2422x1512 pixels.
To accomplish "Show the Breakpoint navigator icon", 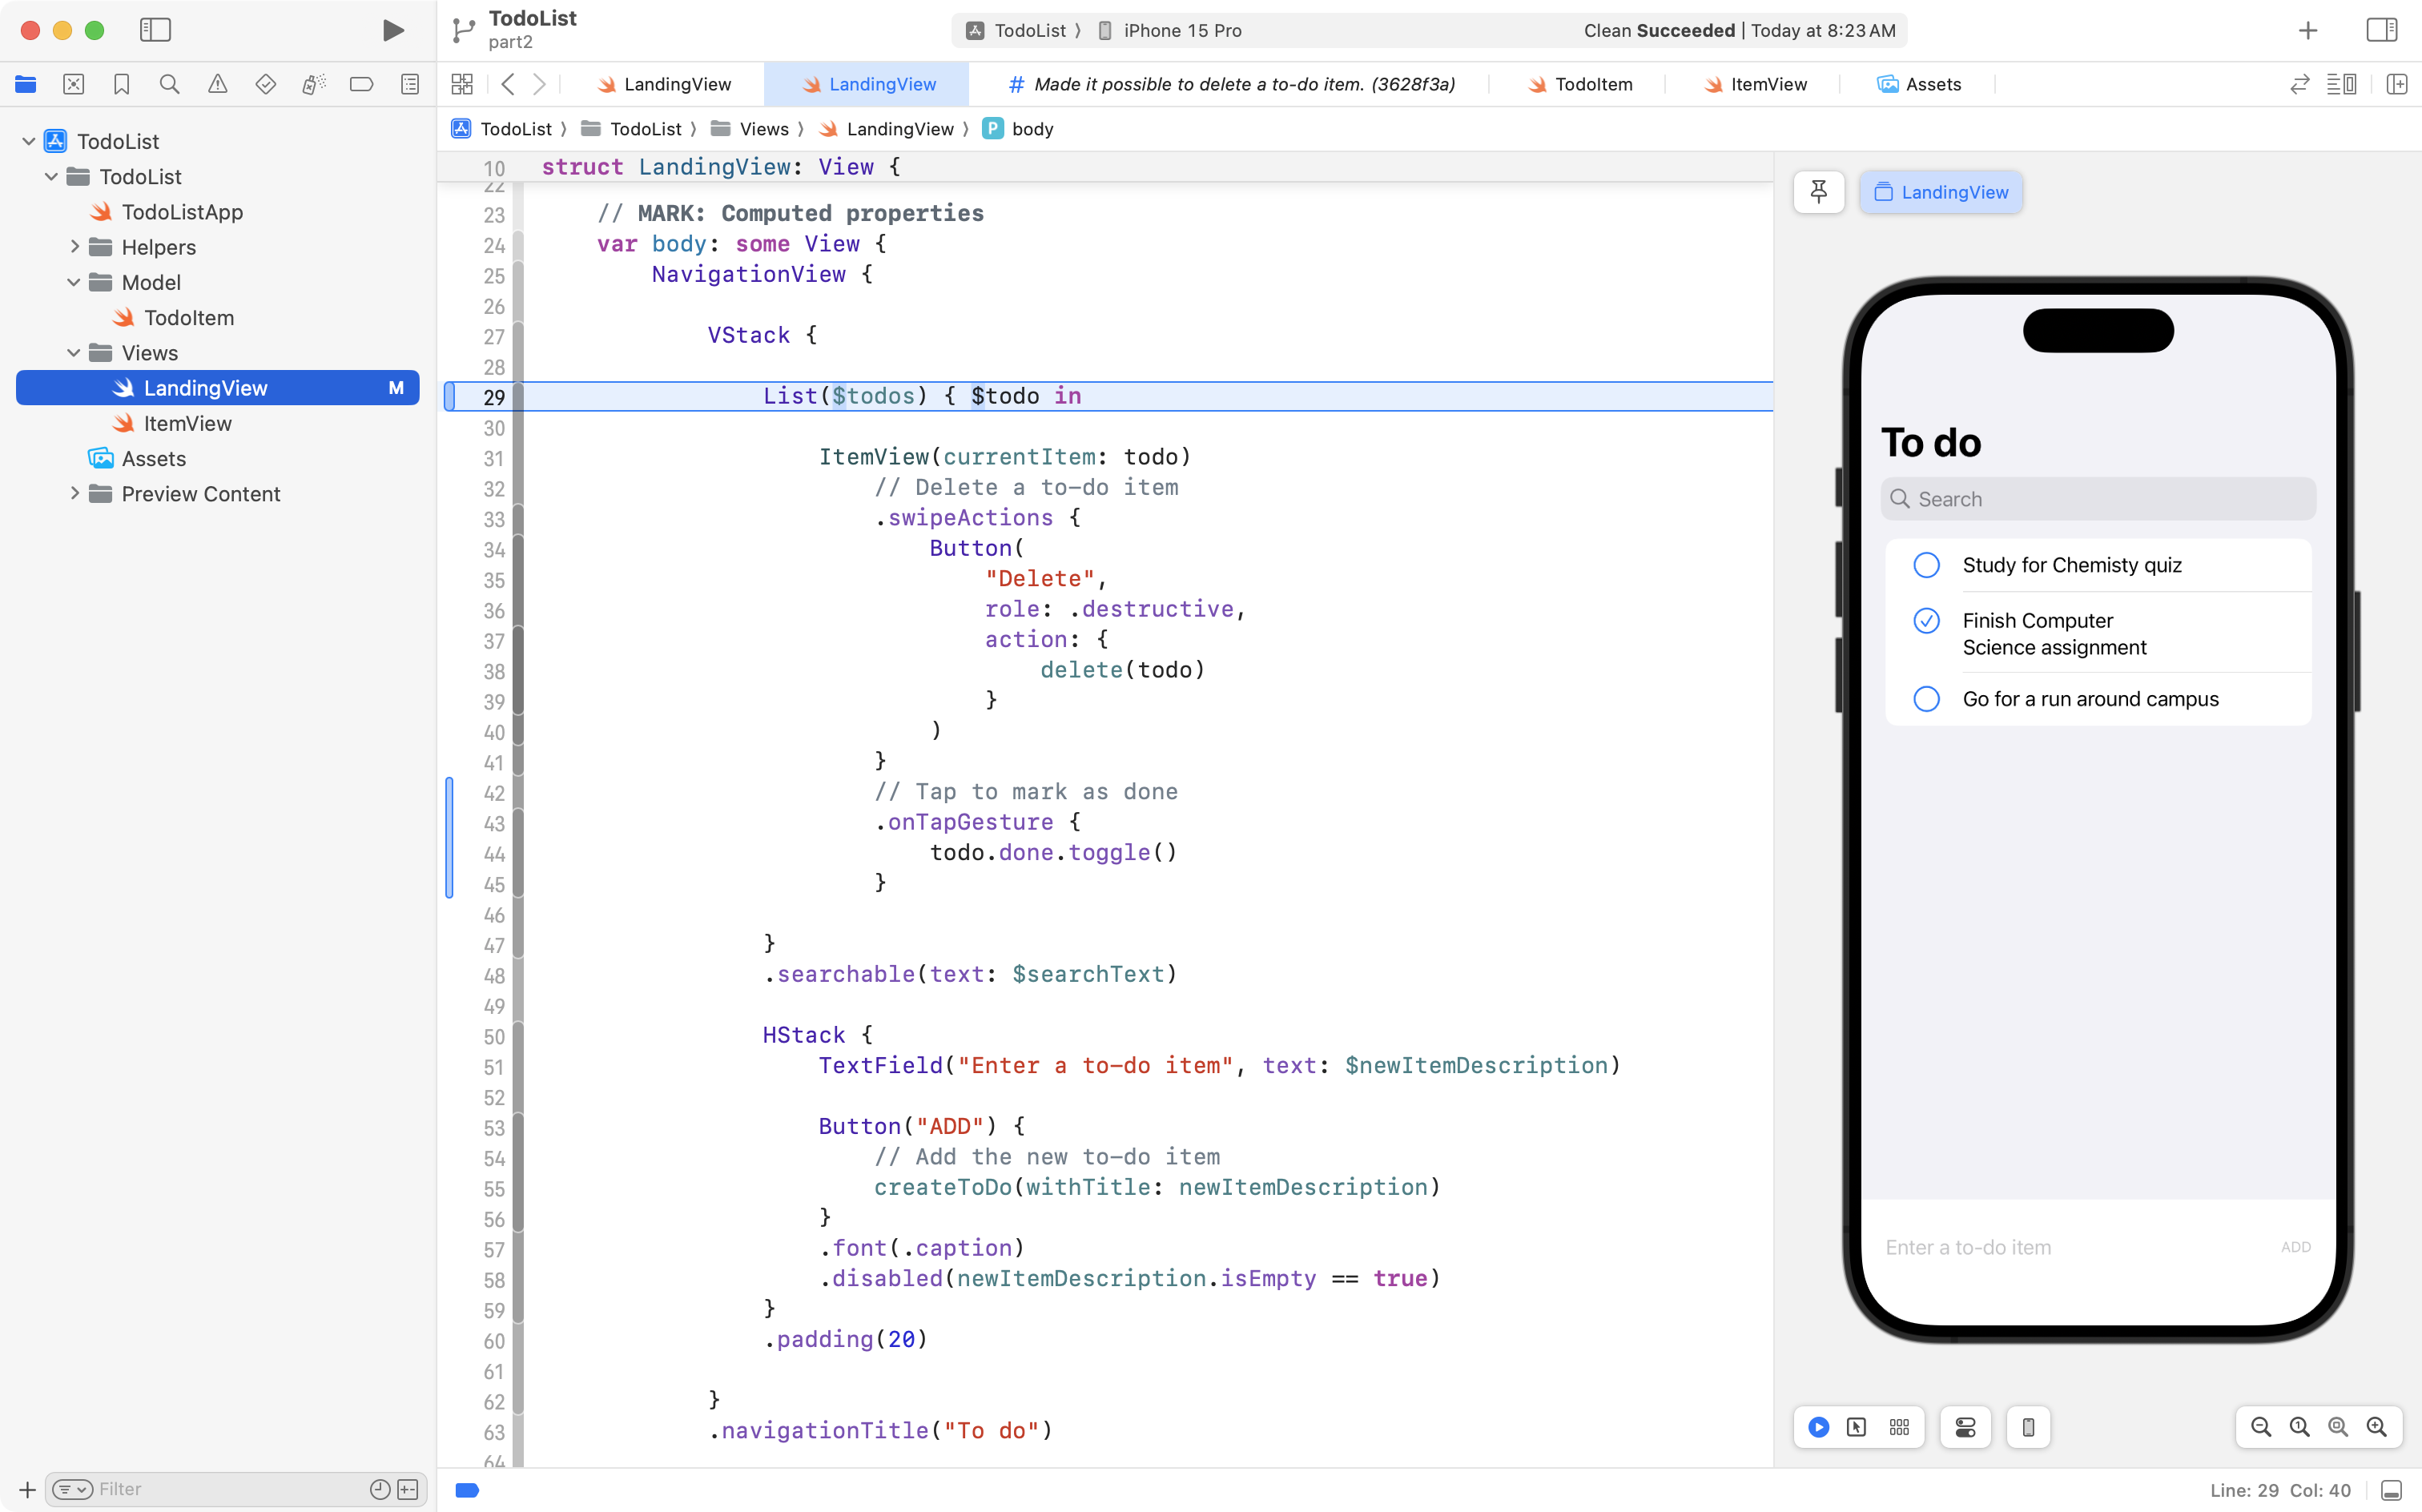I will [361, 84].
